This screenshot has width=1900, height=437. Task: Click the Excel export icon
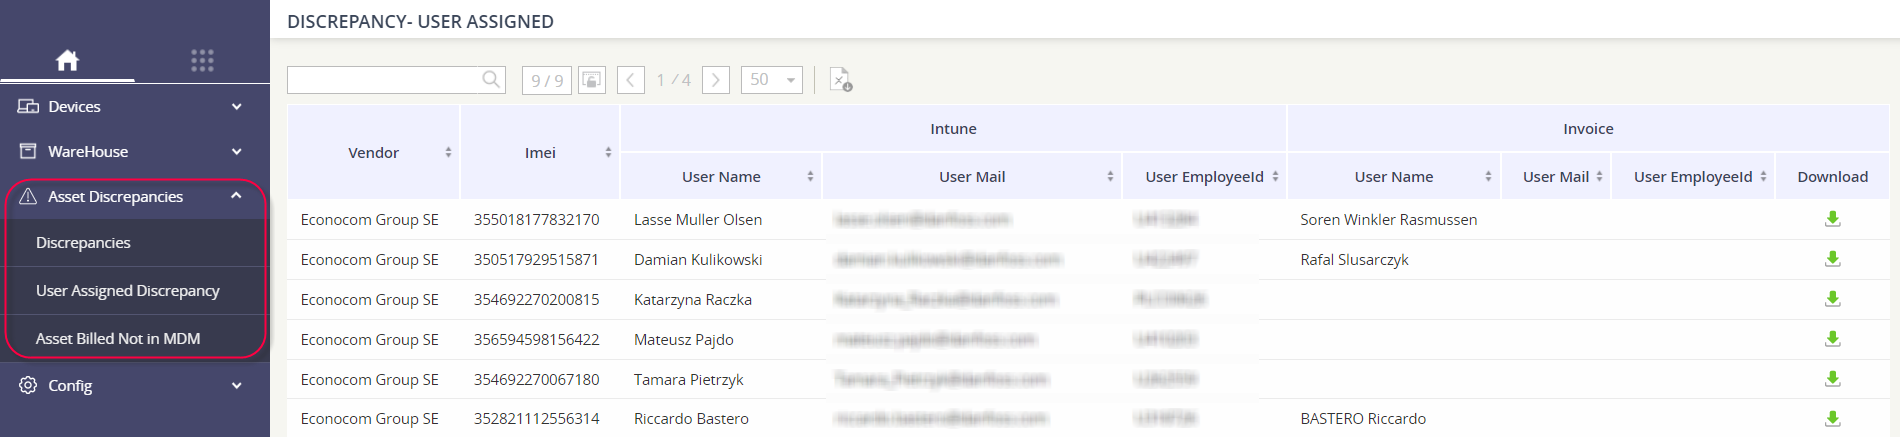point(841,80)
